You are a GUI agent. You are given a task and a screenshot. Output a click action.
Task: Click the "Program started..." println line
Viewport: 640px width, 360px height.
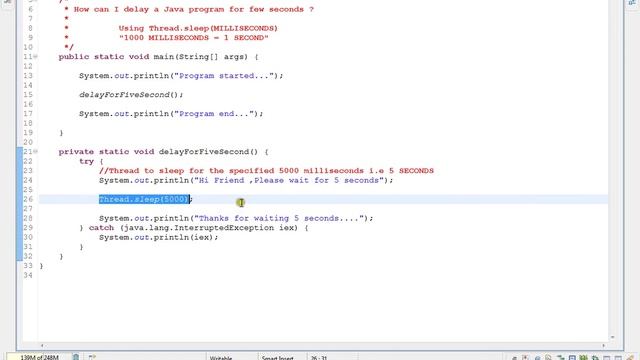click(x=181, y=76)
